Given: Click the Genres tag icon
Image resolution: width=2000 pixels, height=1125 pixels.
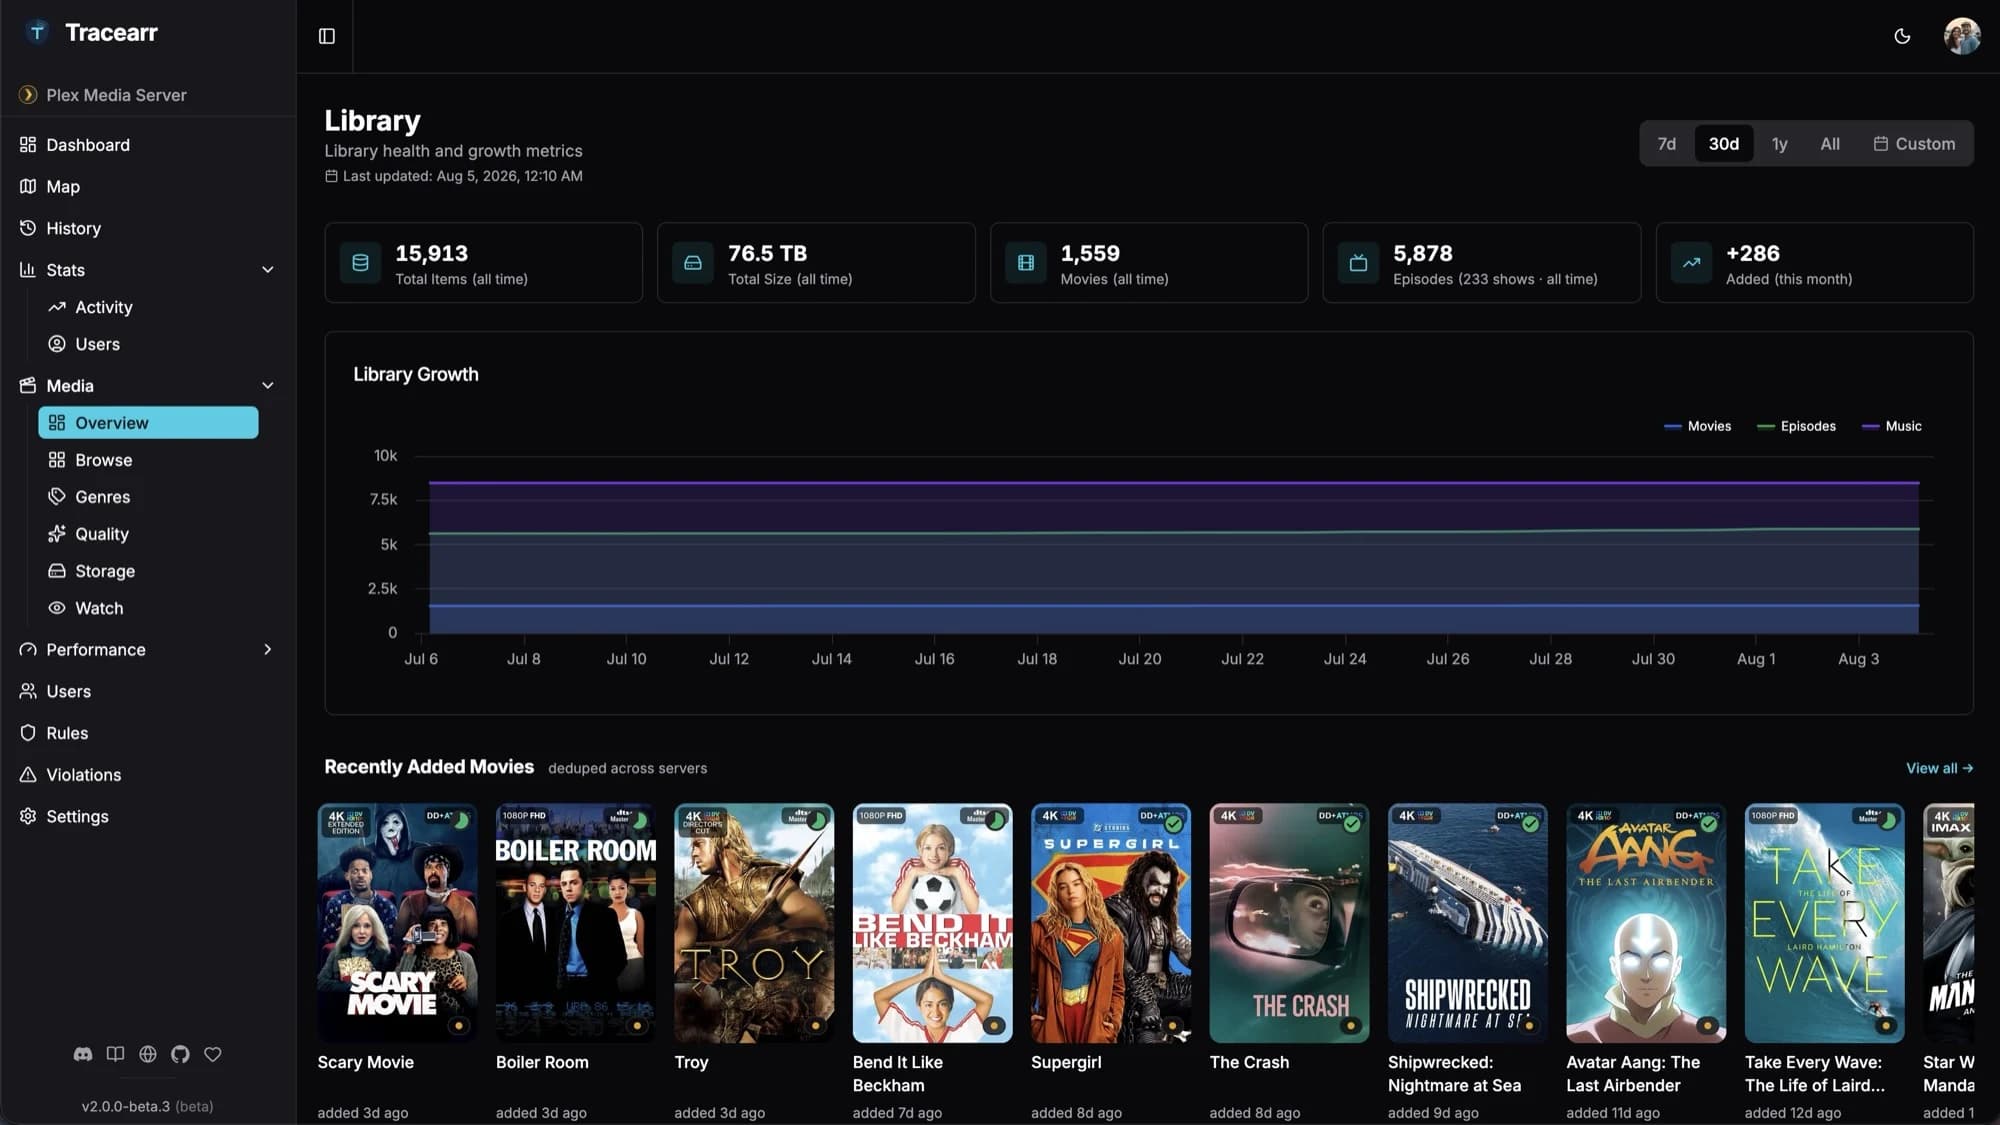Looking at the screenshot, I should tap(57, 497).
